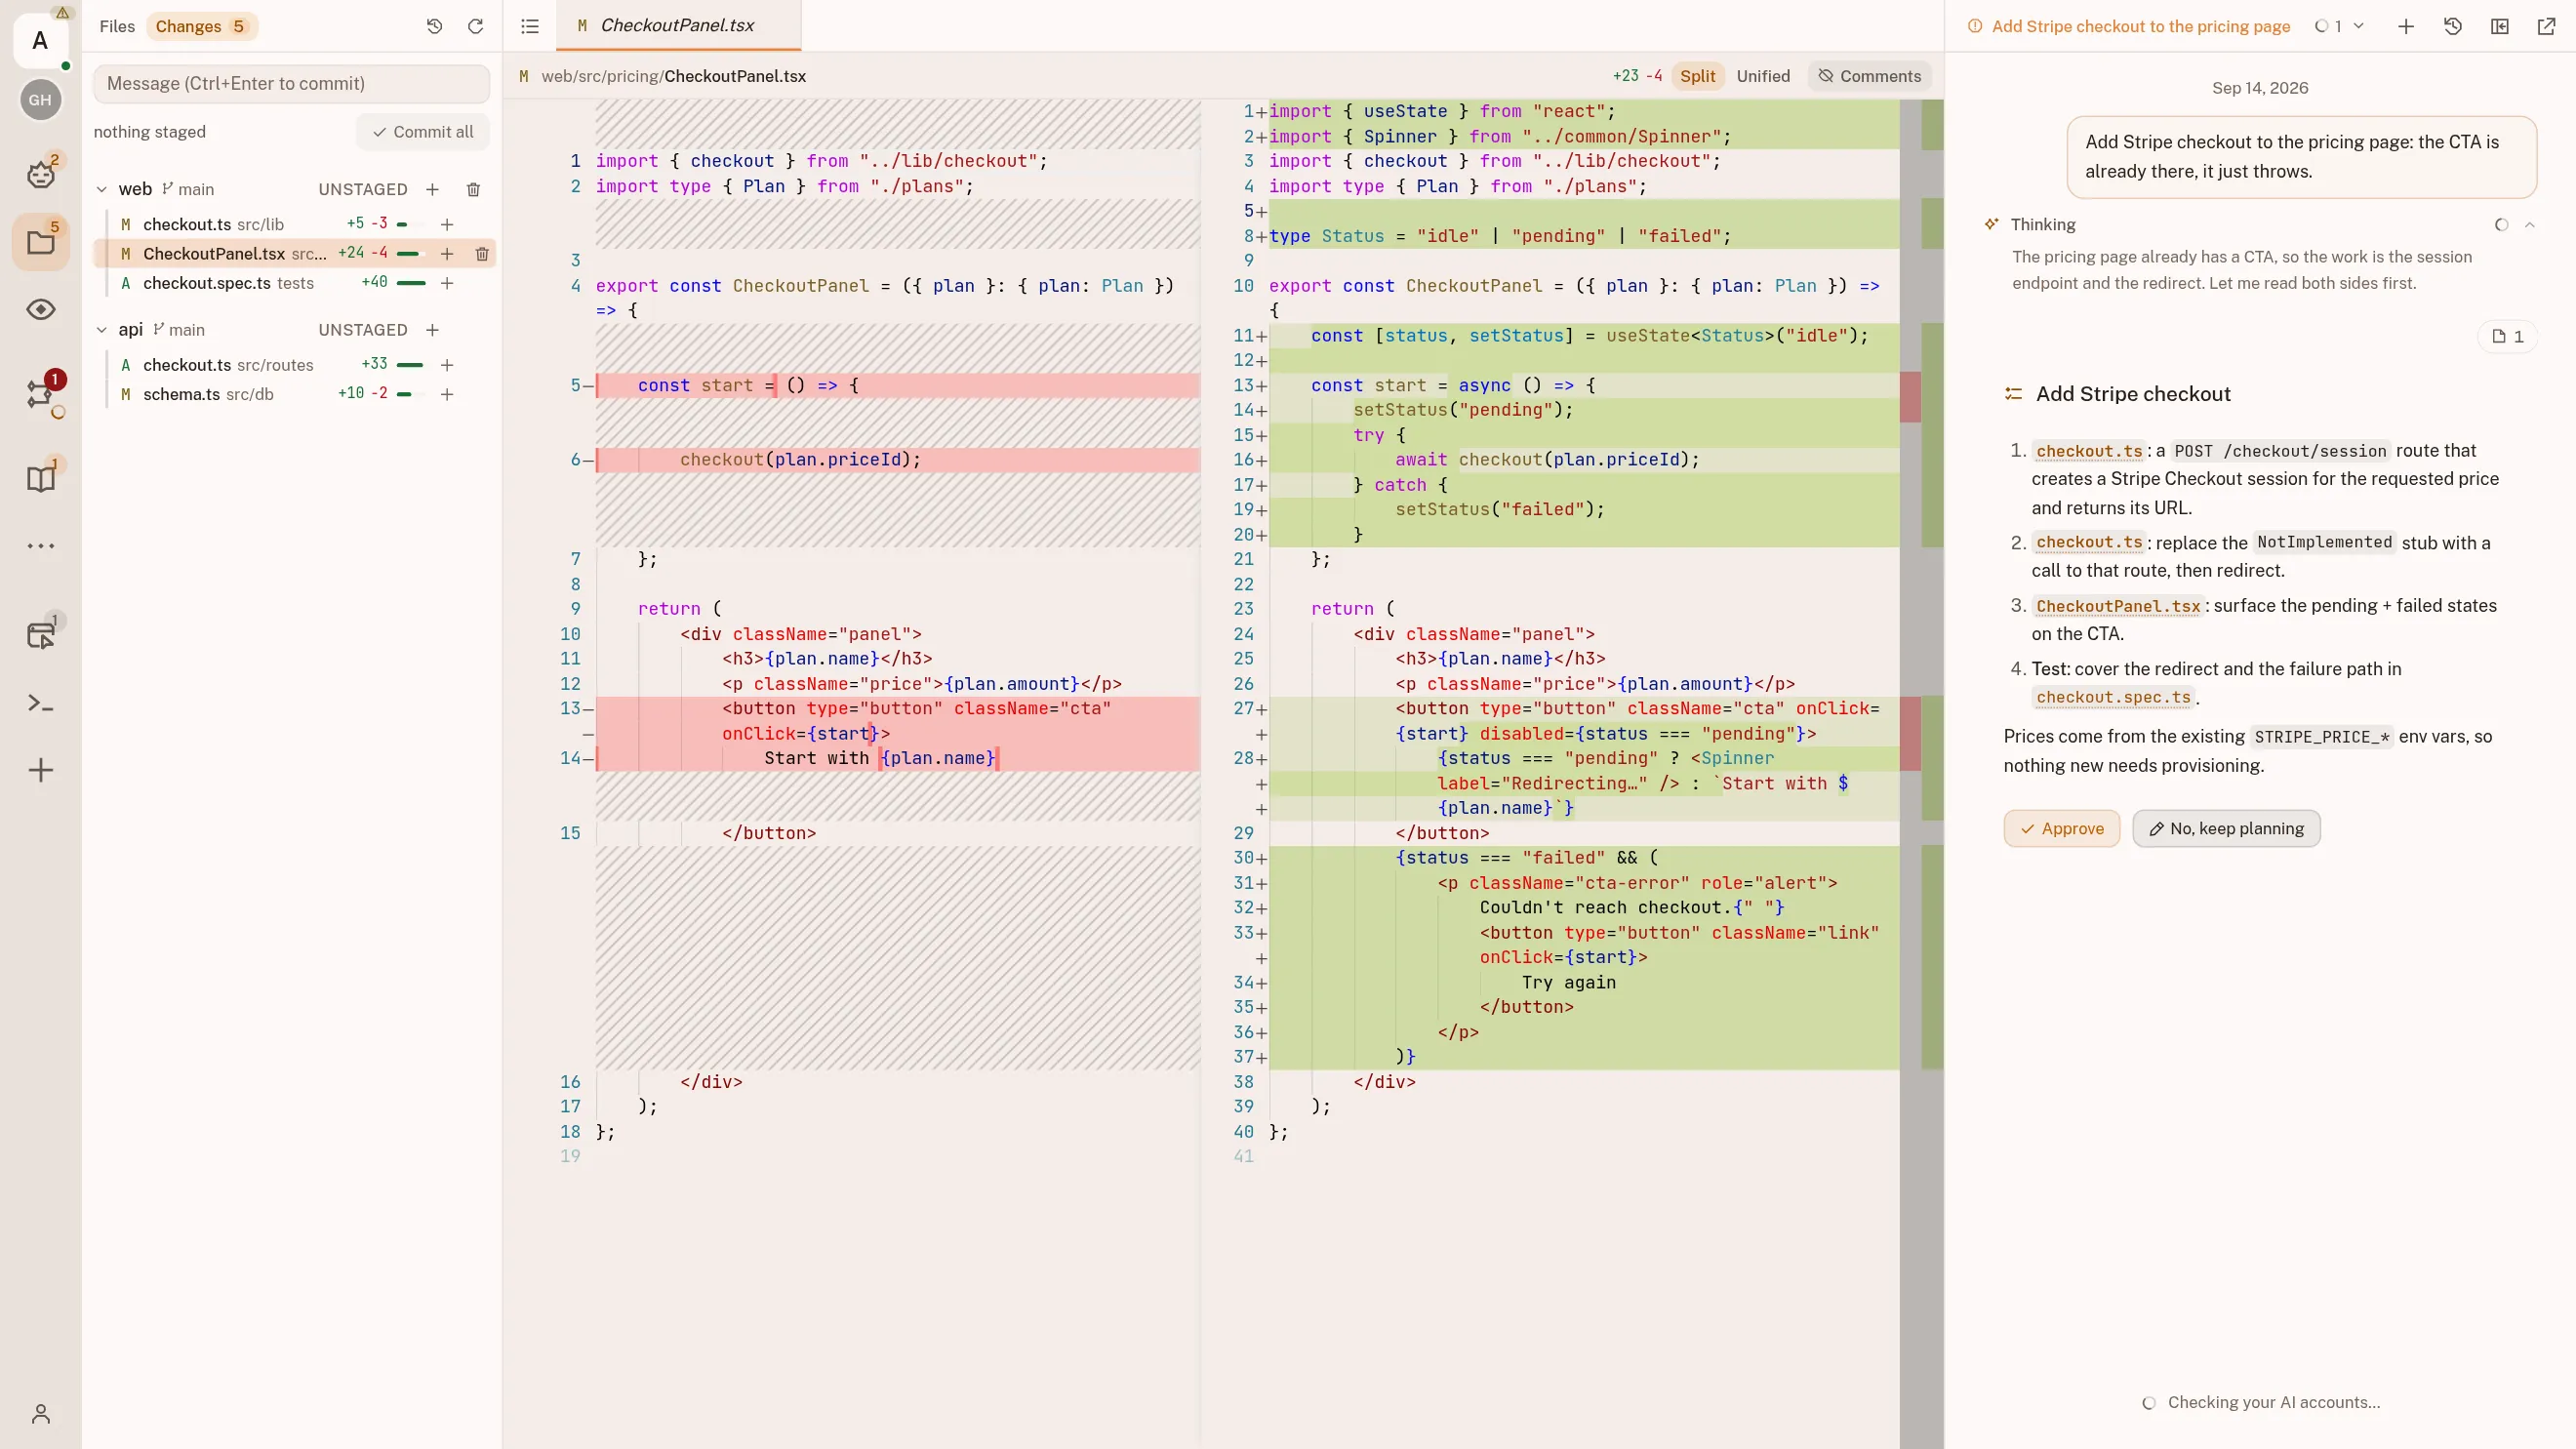Discard CheckoutPanel.tsx changes with trash icon
Screen dimensions: 2576x1449
tap(482, 254)
